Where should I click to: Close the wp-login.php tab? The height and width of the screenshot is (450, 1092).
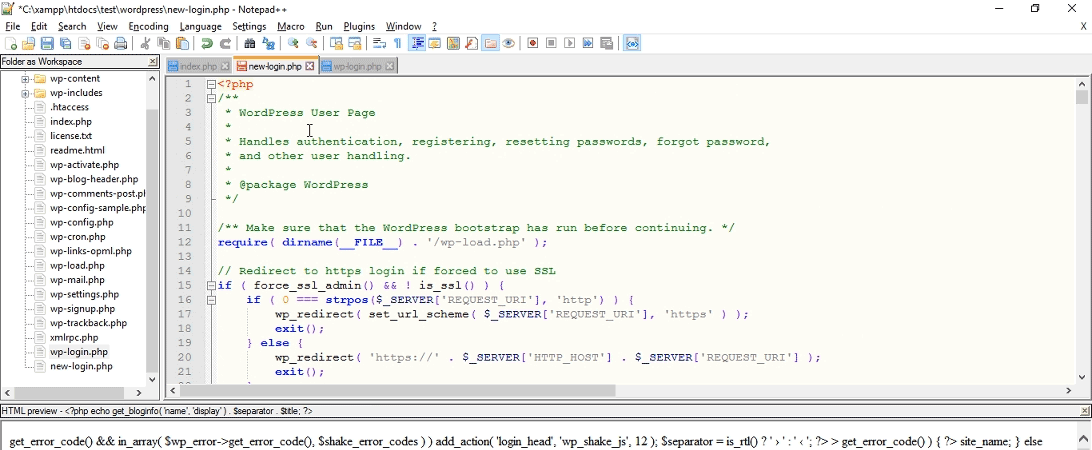(x=390, y=67)
